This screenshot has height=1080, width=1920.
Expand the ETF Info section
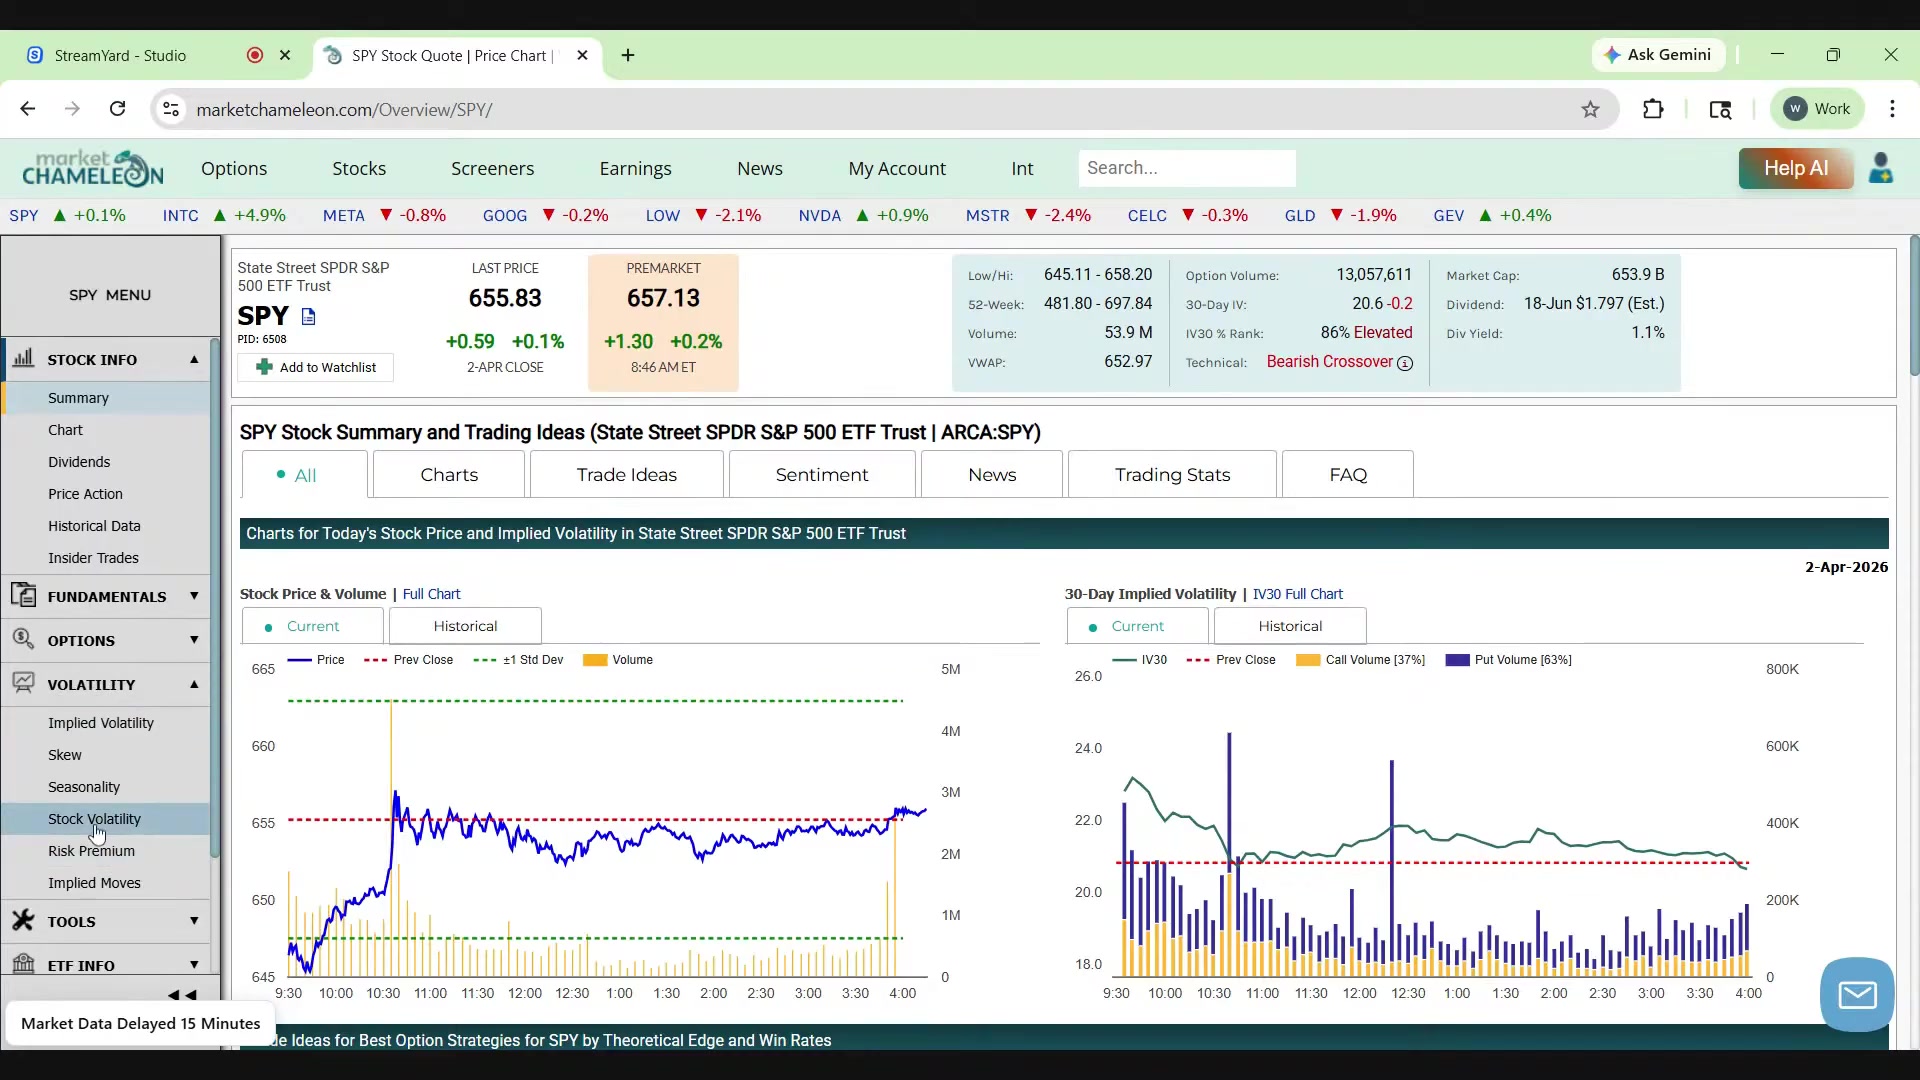(x=194, y=965)
